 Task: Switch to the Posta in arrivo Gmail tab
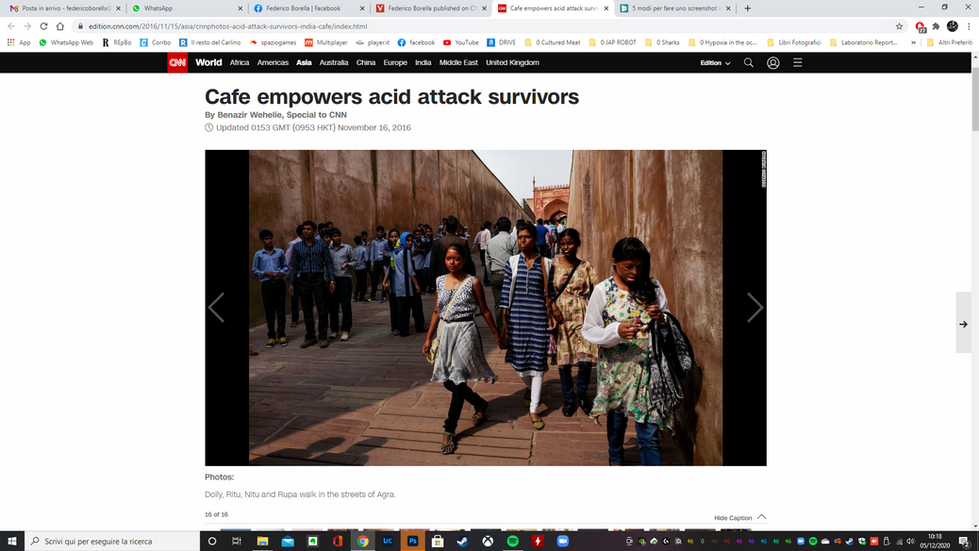pos(66,8)
